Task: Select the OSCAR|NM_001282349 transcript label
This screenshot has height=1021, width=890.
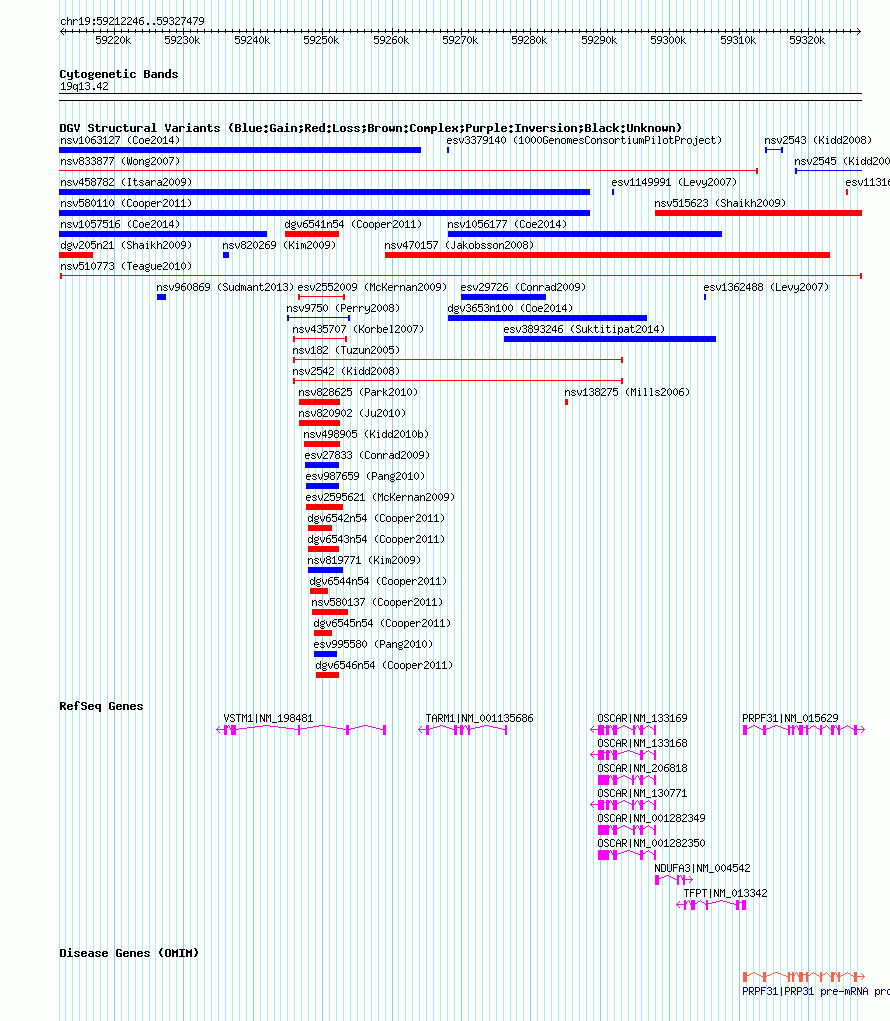Action: 651,818
